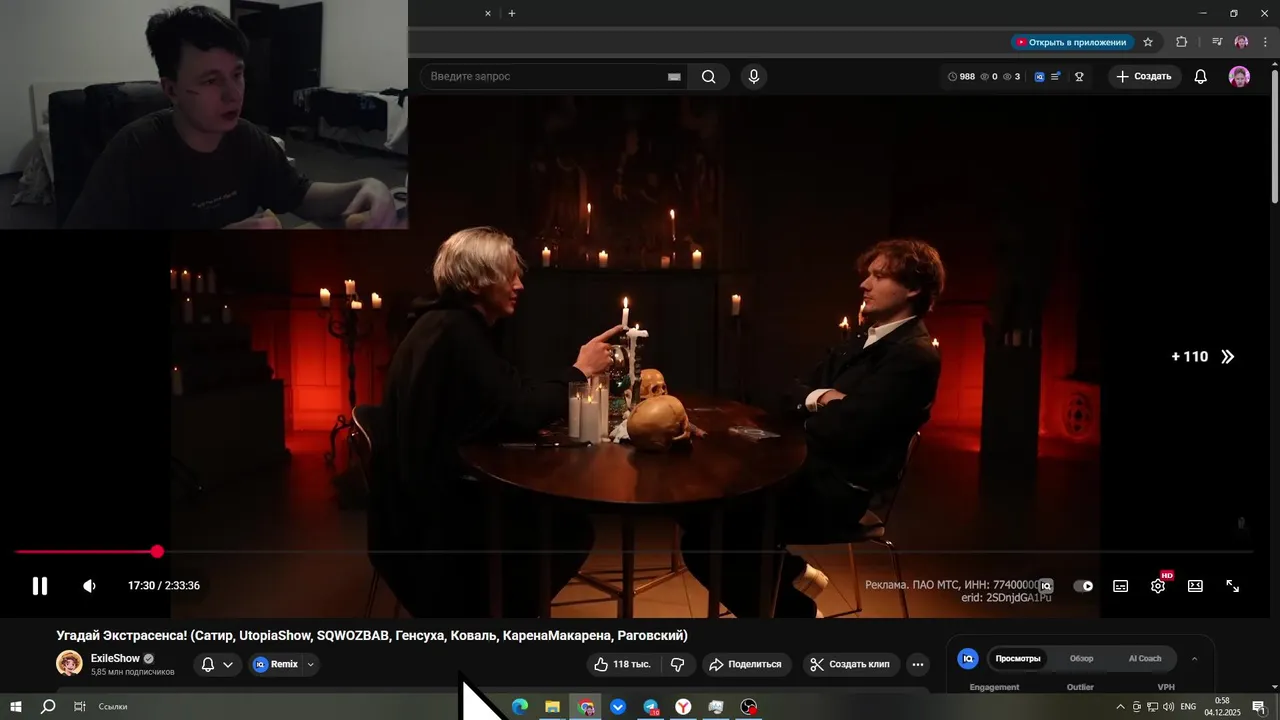The width and height of the screenshot is (1280, 720).
Task: Open File Explorer from taskbar
Action: (x=552, y=707)
